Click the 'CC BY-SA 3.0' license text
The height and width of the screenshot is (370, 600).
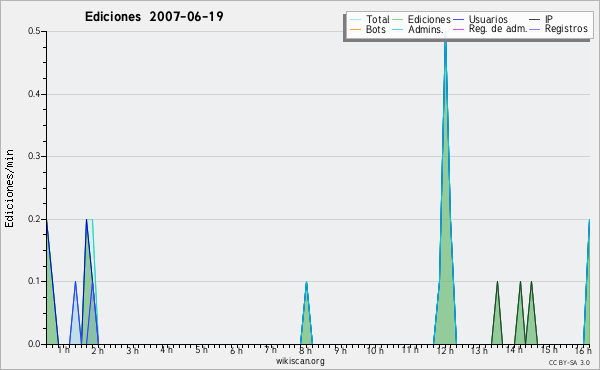(x=569, y=362)
